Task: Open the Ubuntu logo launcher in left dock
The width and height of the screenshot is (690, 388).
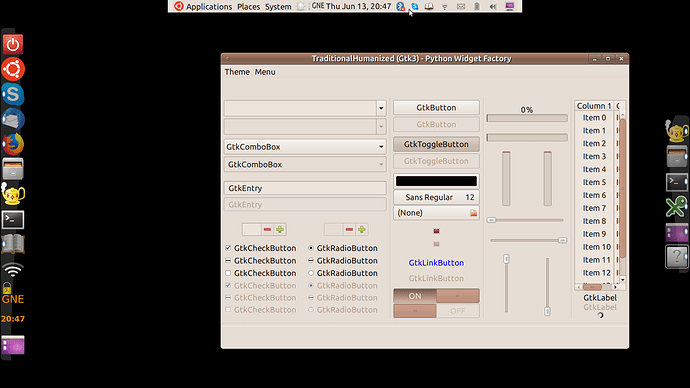Action: (13, 69)
